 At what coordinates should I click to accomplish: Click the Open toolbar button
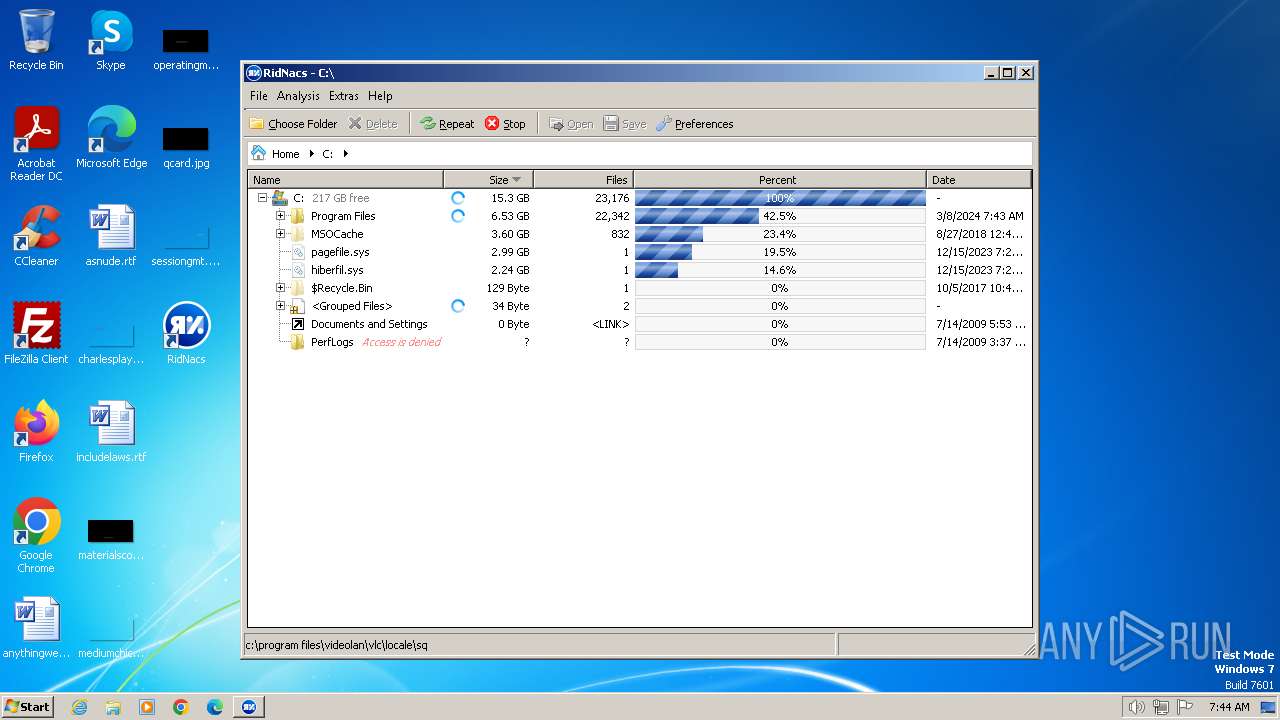(x=571, y=124)
